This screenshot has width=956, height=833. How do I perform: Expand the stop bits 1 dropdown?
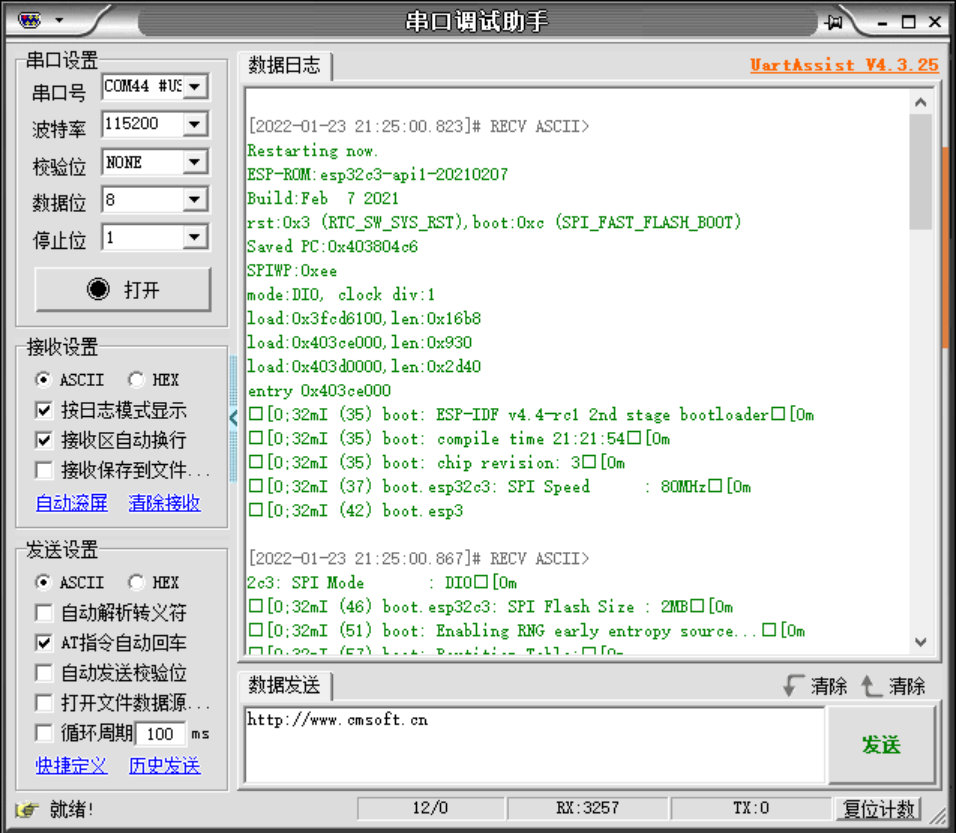point(195,237)
